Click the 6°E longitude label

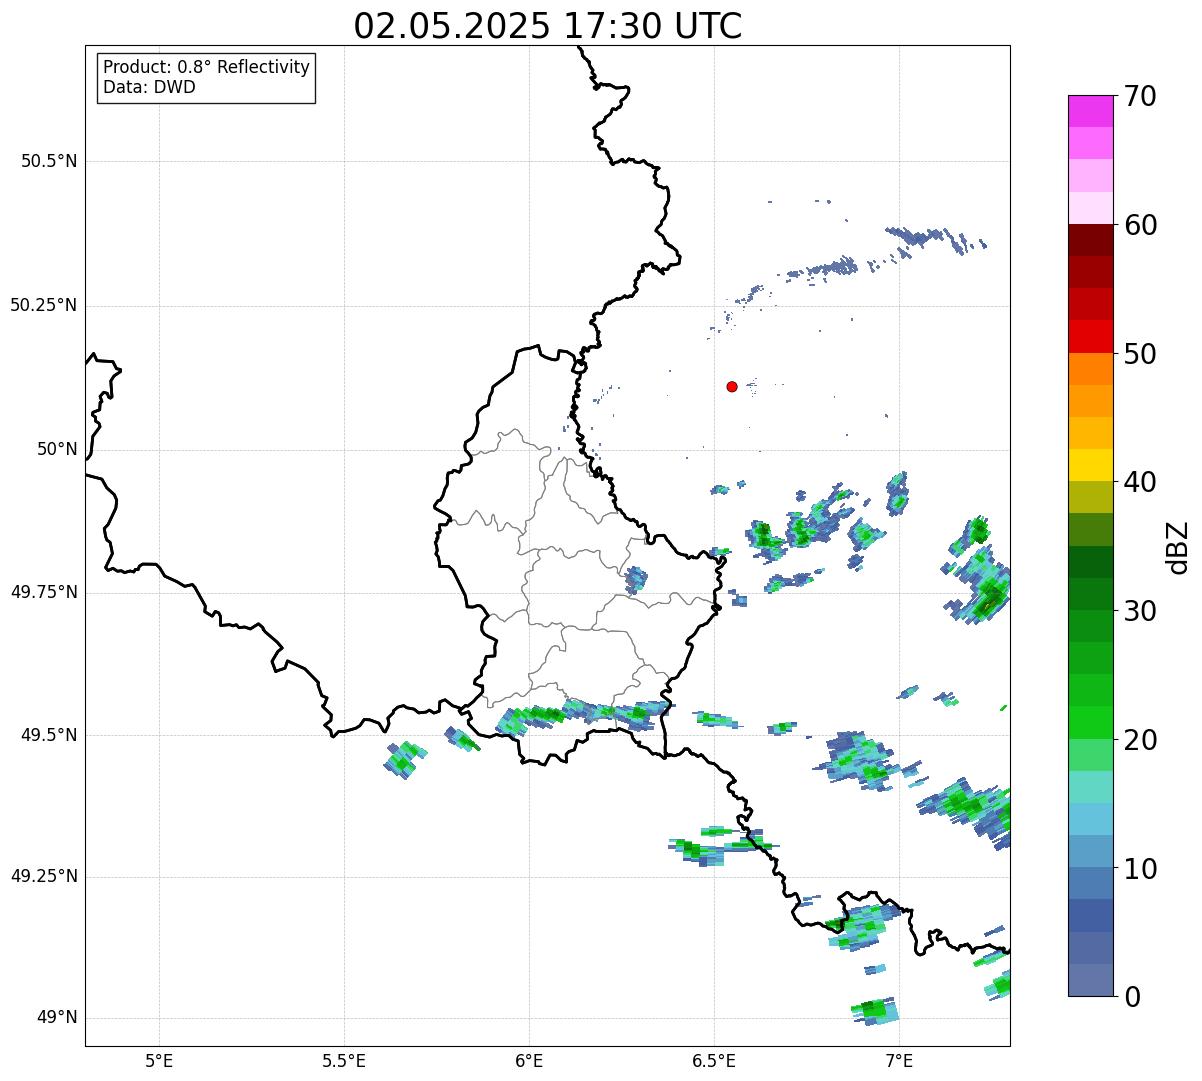(x=529, y=1060)
